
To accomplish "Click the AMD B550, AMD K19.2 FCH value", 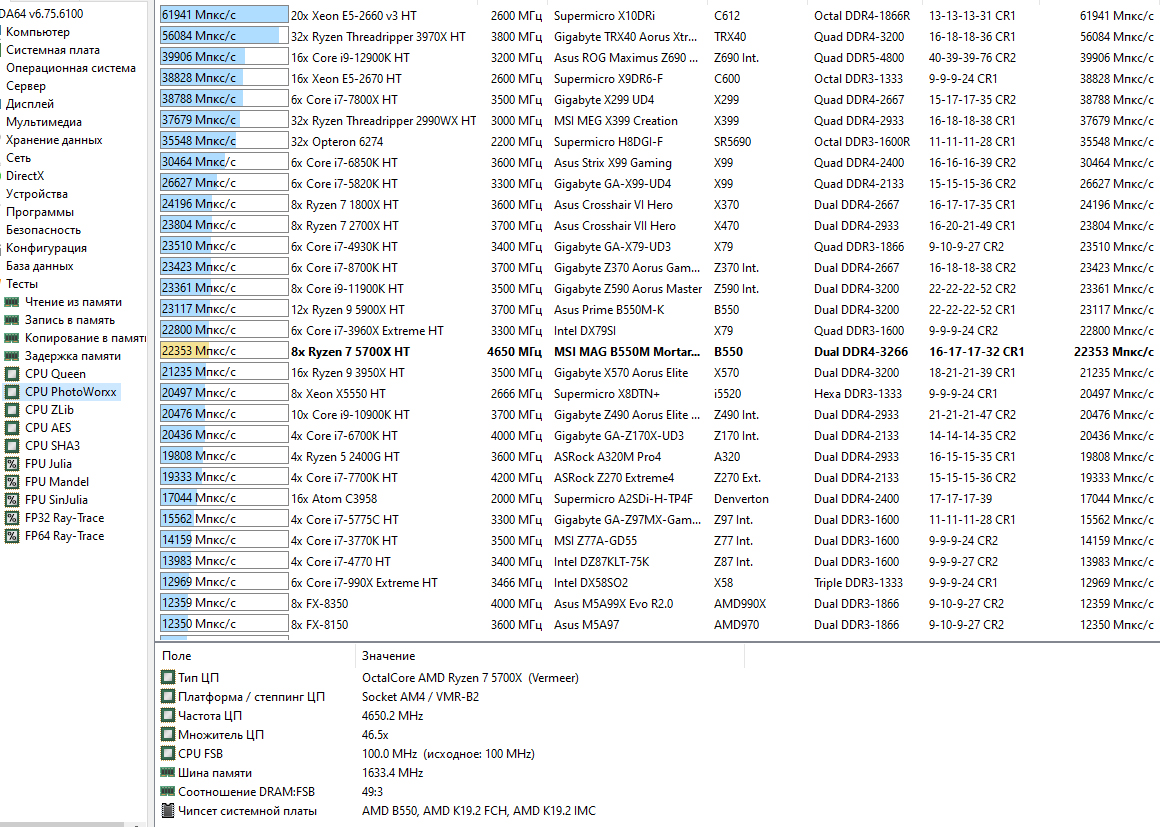I will pos(479,811).
